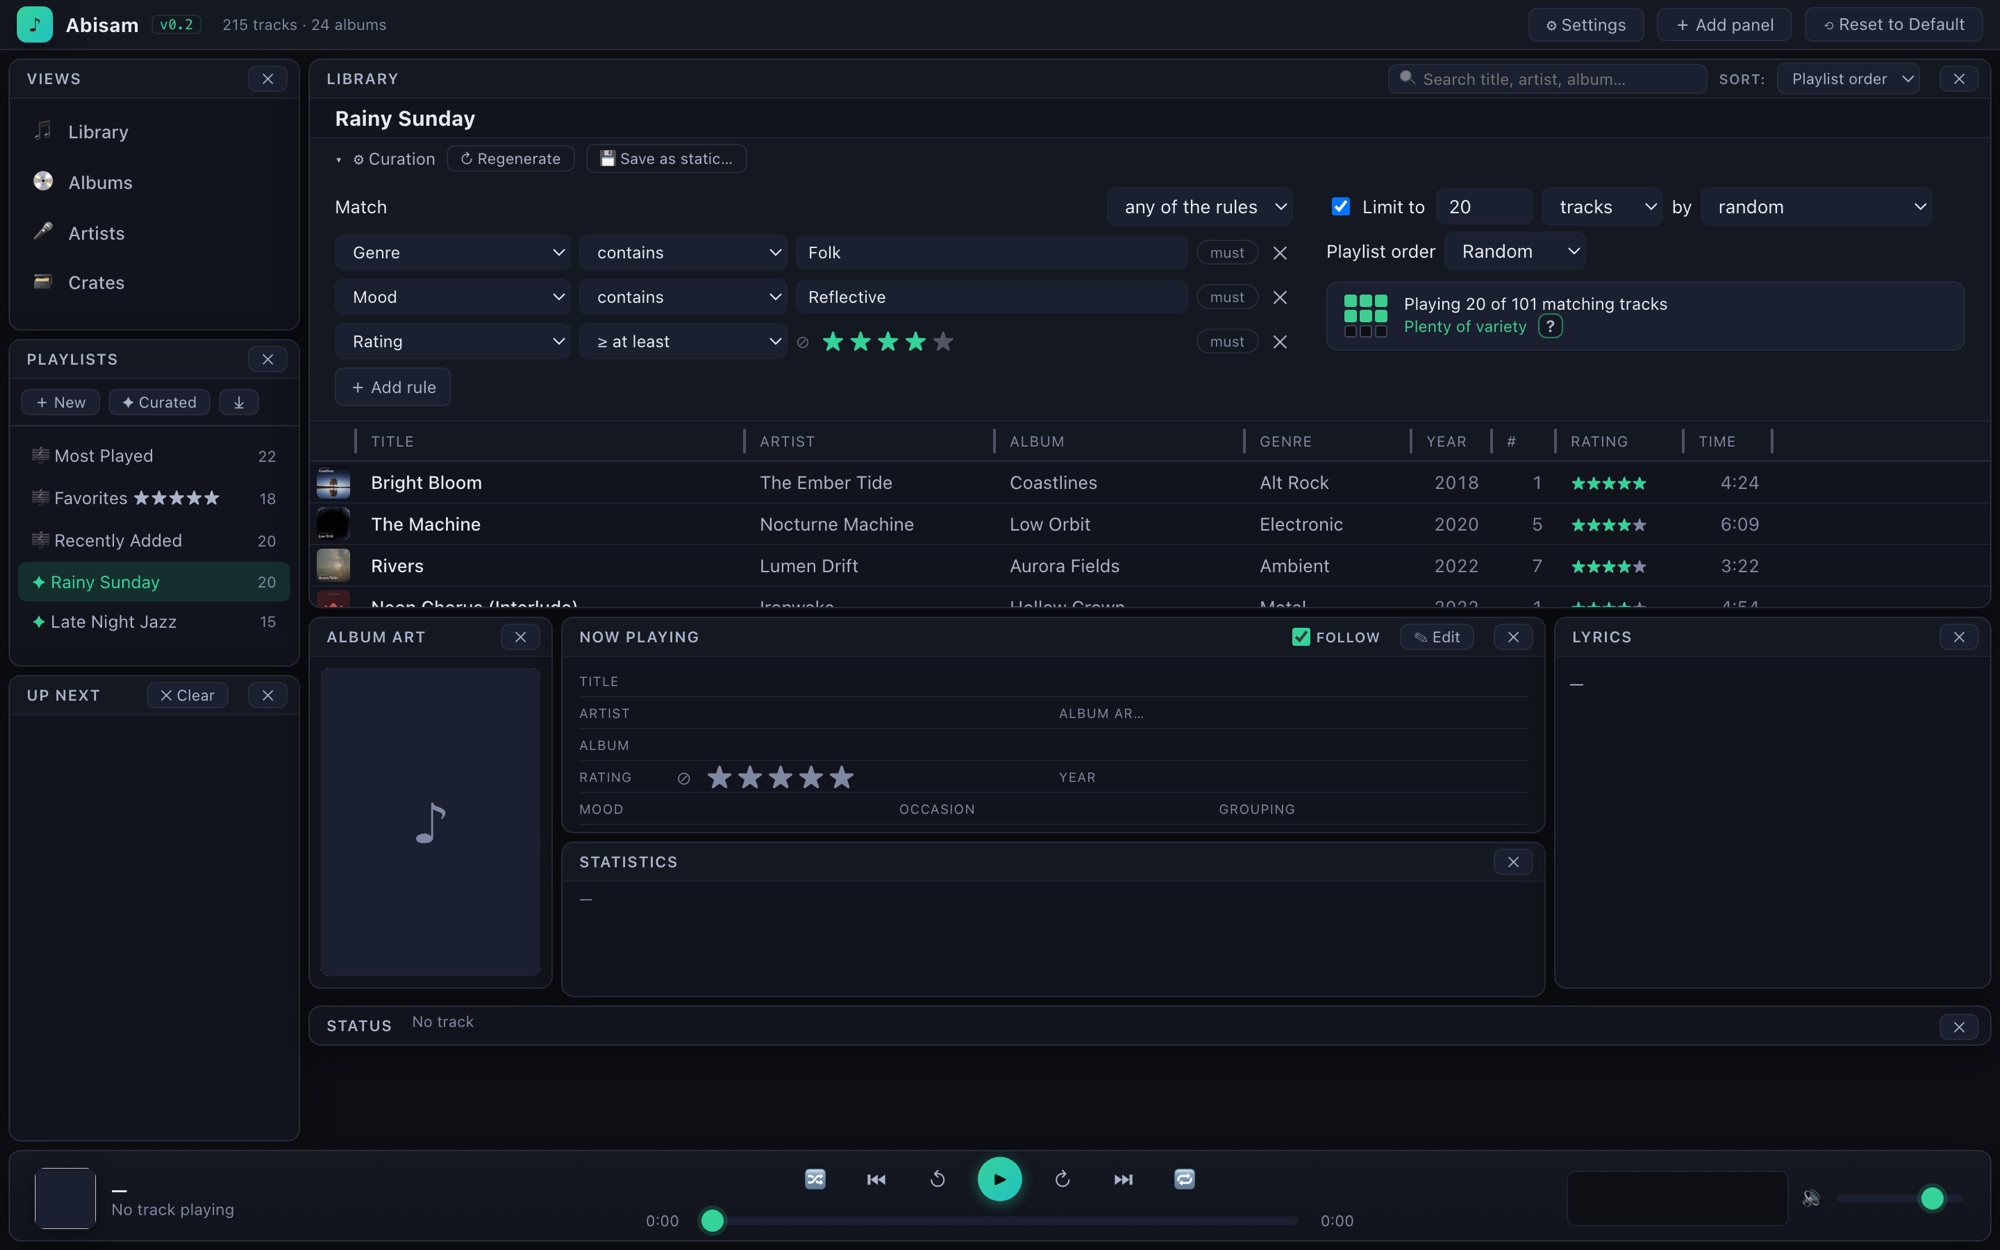The width and height of the screenshot is (2000, 1250).
Task: Add a new rule
Action: pyautogui.click(x=393, y=387)
